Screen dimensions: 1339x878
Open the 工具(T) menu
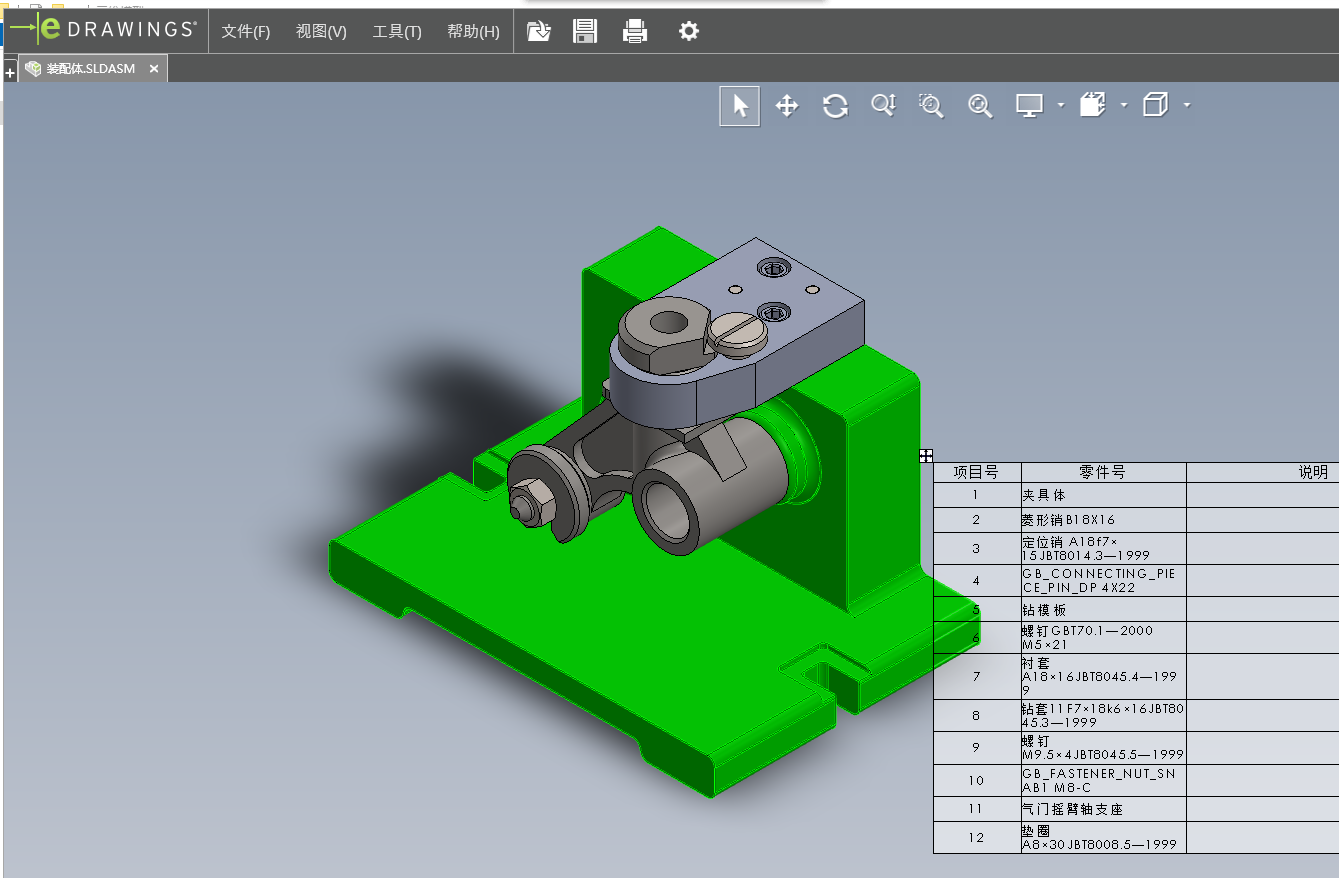(x=397, y=32)
